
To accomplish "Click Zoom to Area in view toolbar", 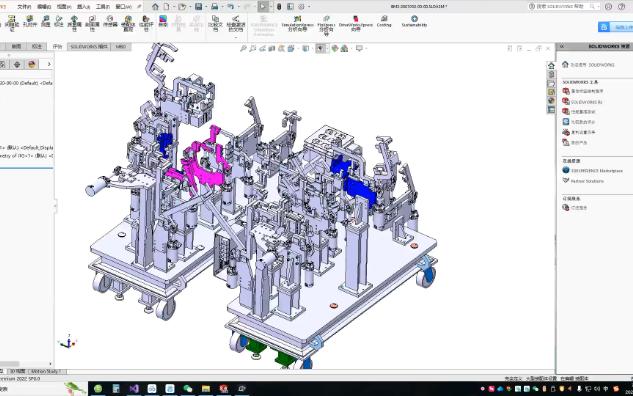I will click(253, 48).
